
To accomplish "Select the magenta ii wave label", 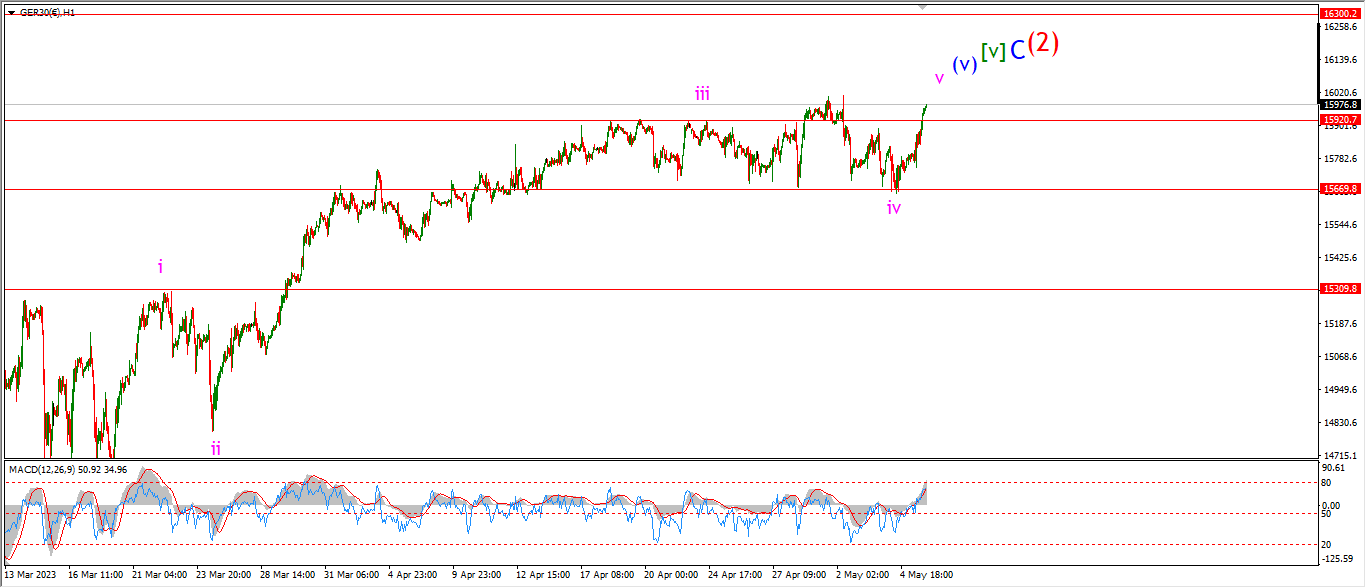I will click(215, 447).
